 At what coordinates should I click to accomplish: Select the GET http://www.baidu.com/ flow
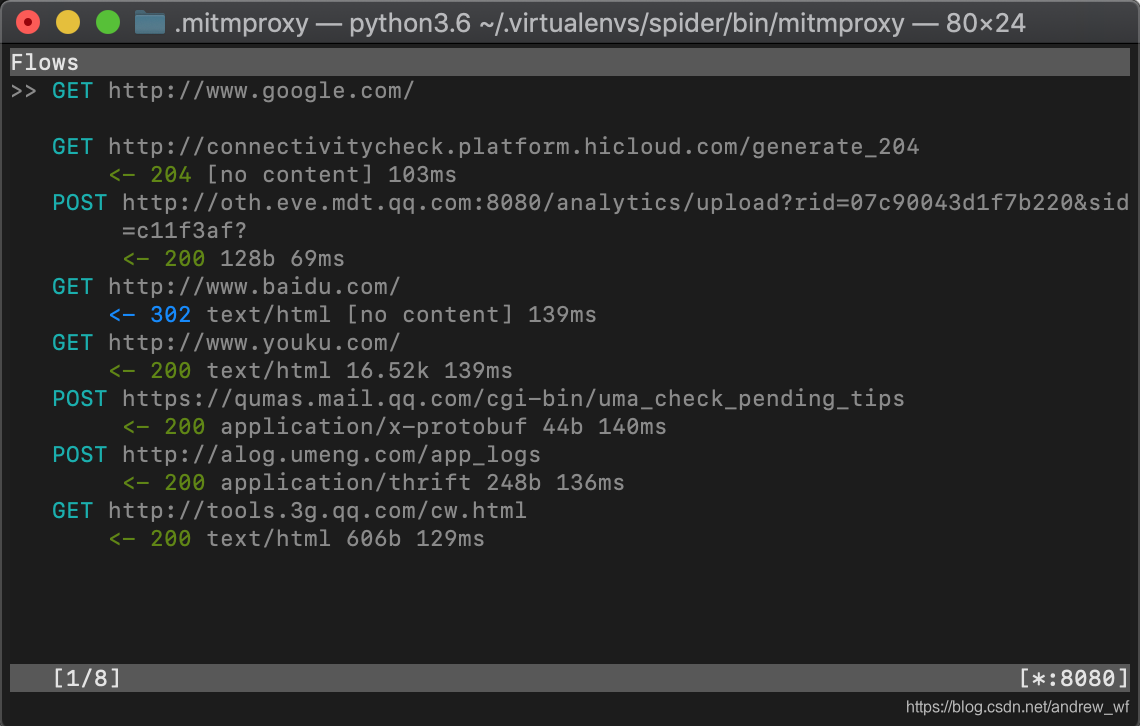click(226, 286)
